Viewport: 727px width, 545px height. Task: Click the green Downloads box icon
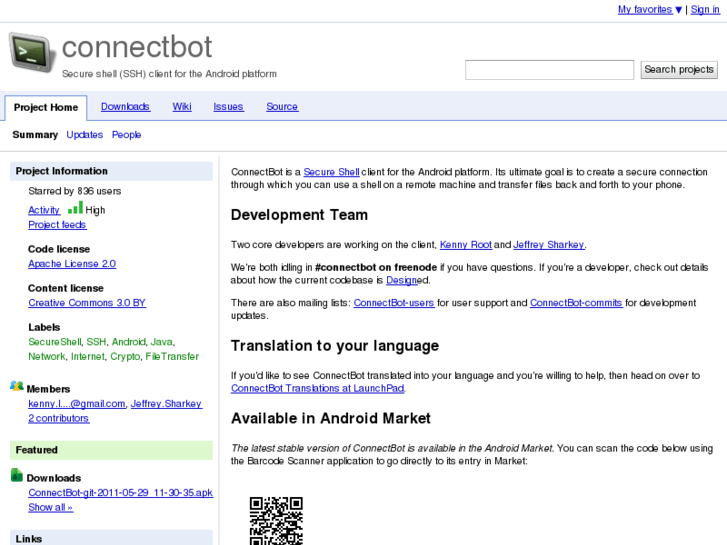click(x=17, y=476)
